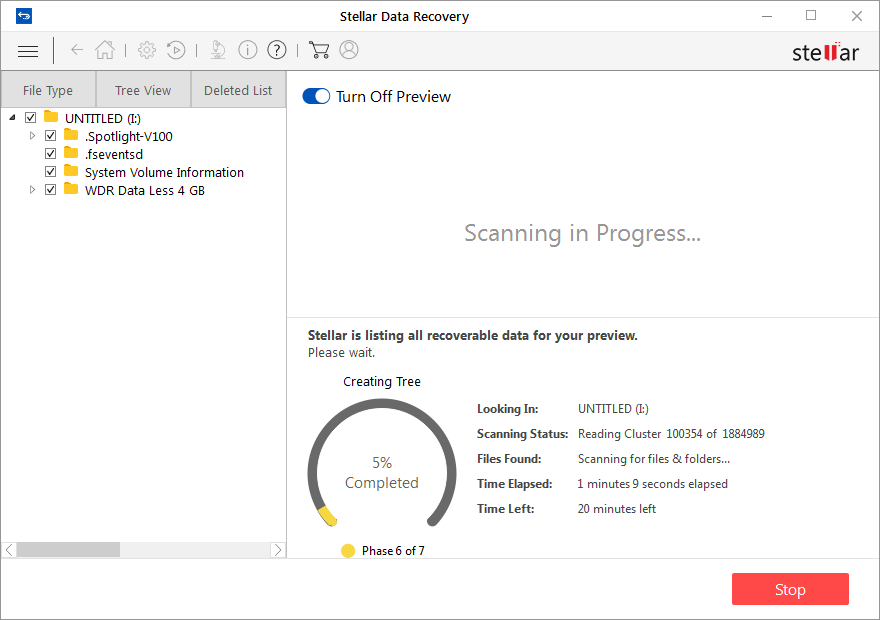Screen dimensions: 880x620
Task: Uncheck the .Spotlight-V100 checkbox
Action: click(x=51, y=135)
